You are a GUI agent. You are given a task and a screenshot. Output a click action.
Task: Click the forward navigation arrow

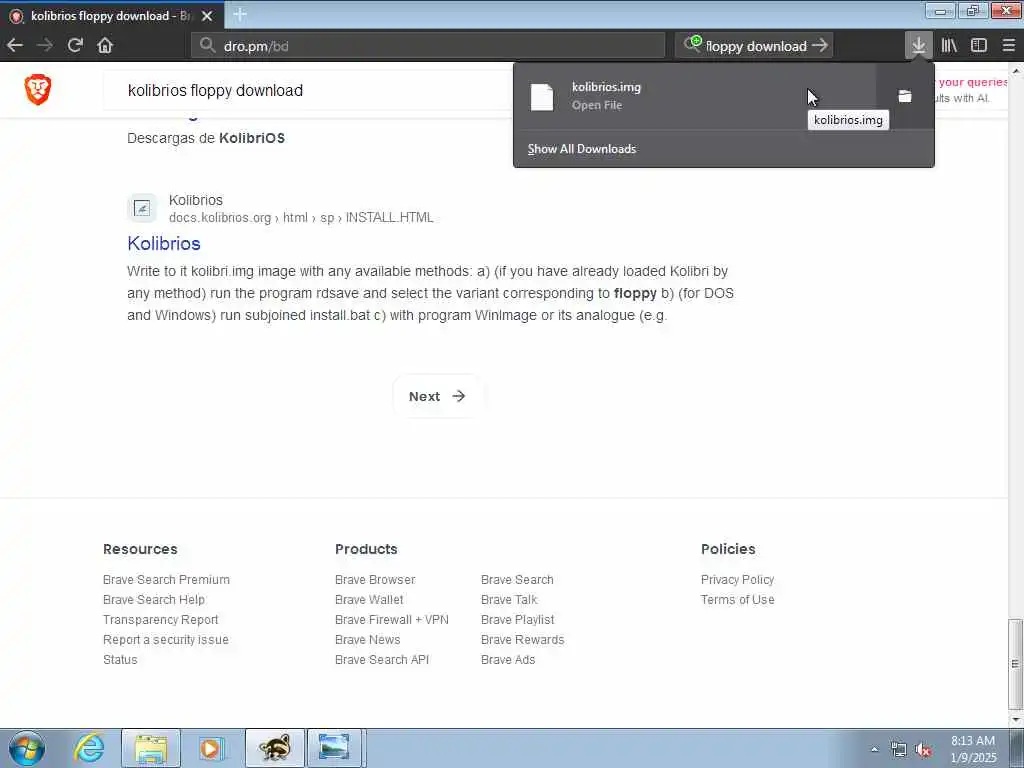pyautogui.click(x=45, y=45)
